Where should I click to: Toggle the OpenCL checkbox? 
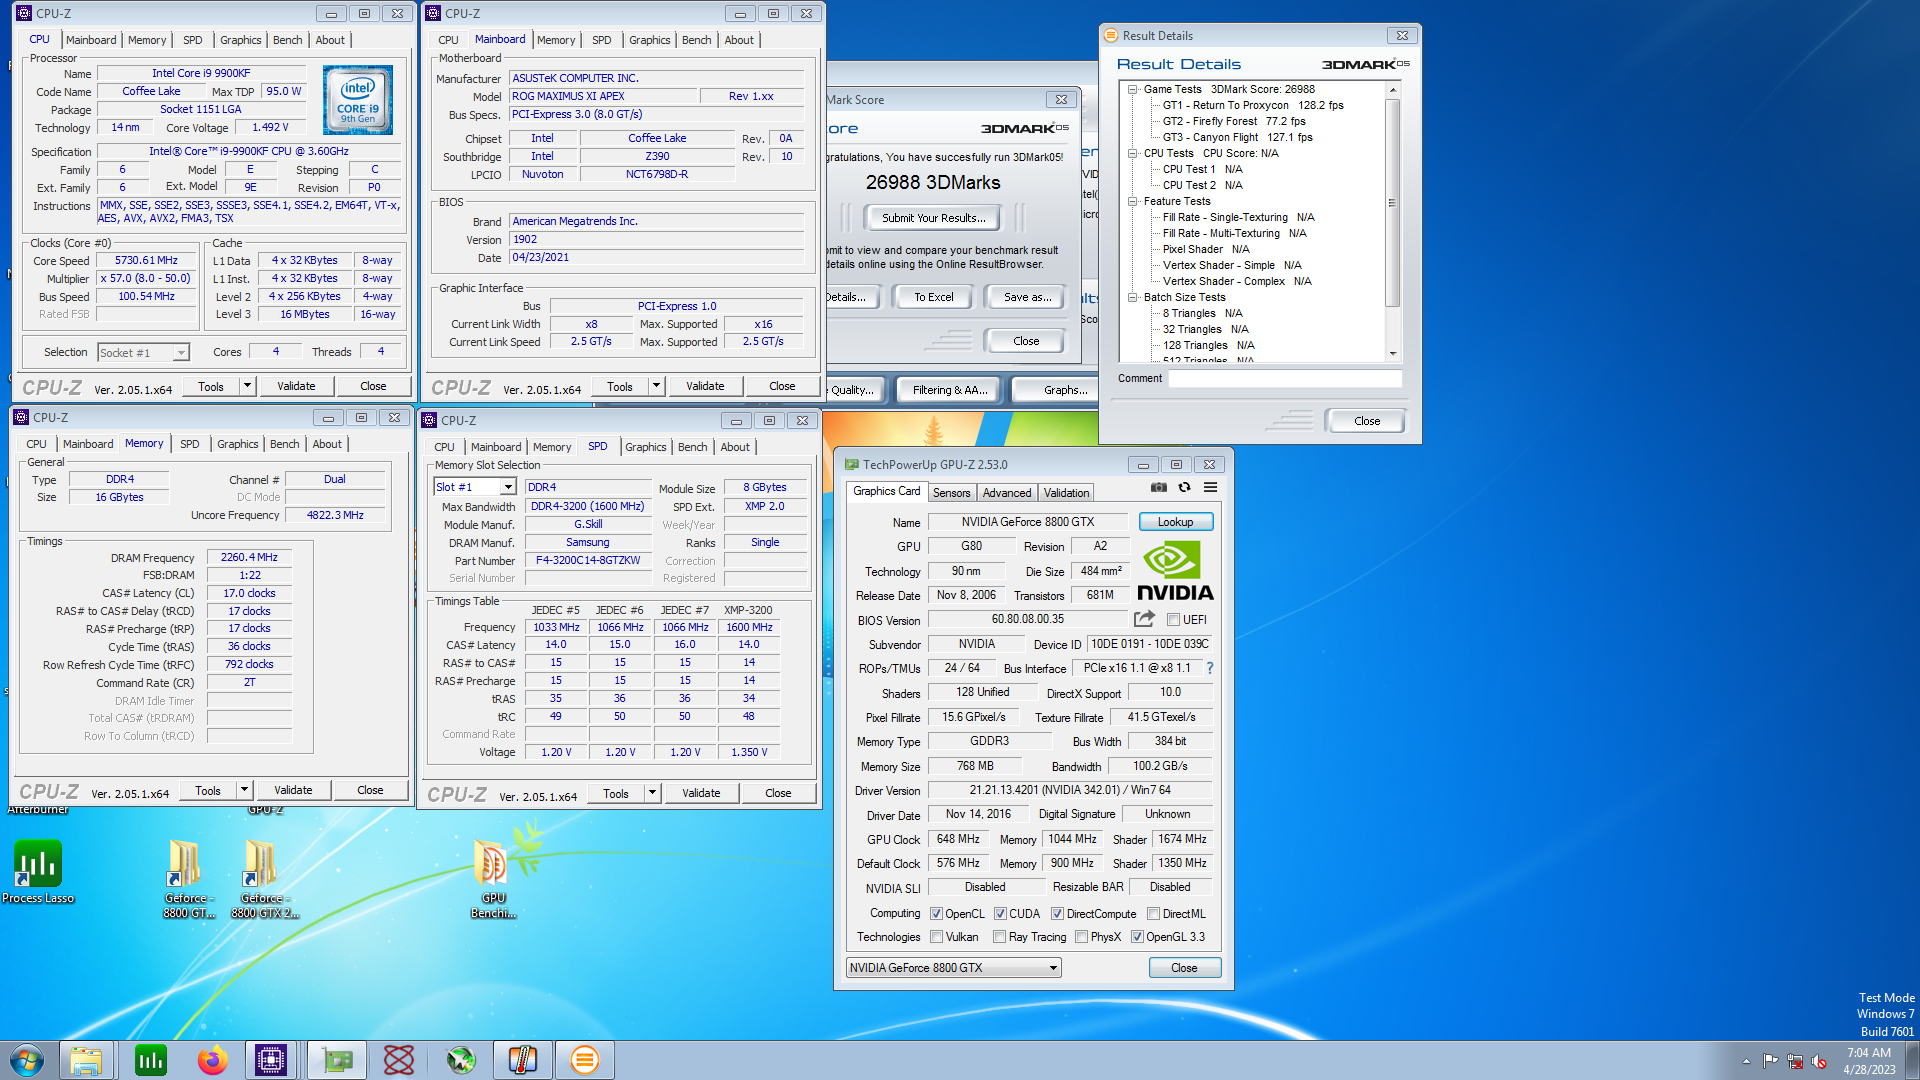click(x=936, y=914)
